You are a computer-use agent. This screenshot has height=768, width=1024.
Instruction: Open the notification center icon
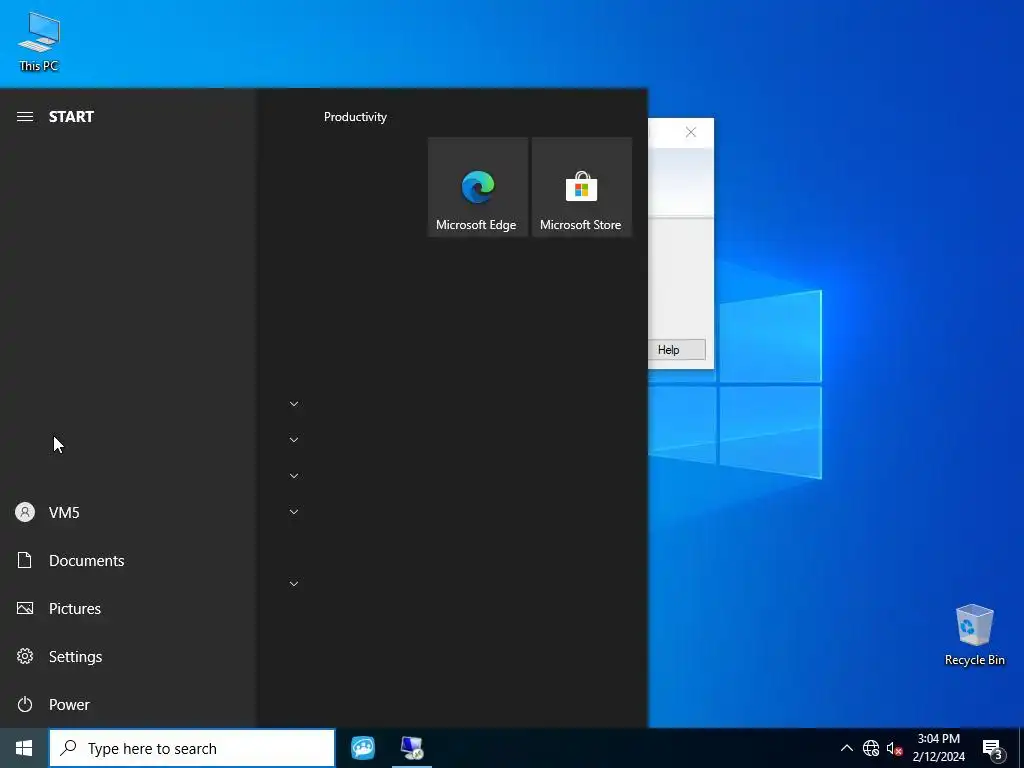tap(992, 749)
